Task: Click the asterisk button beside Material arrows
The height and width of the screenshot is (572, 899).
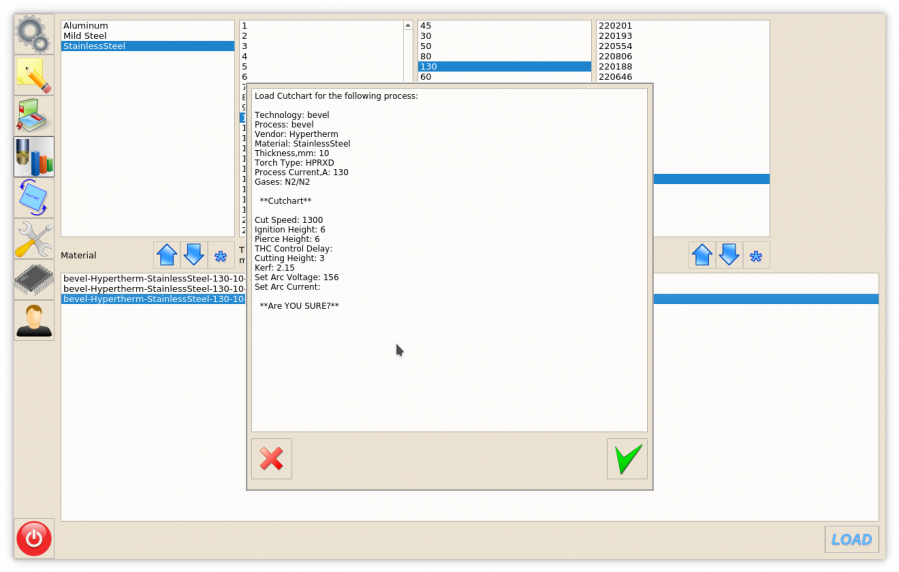Action: [221, 255]
